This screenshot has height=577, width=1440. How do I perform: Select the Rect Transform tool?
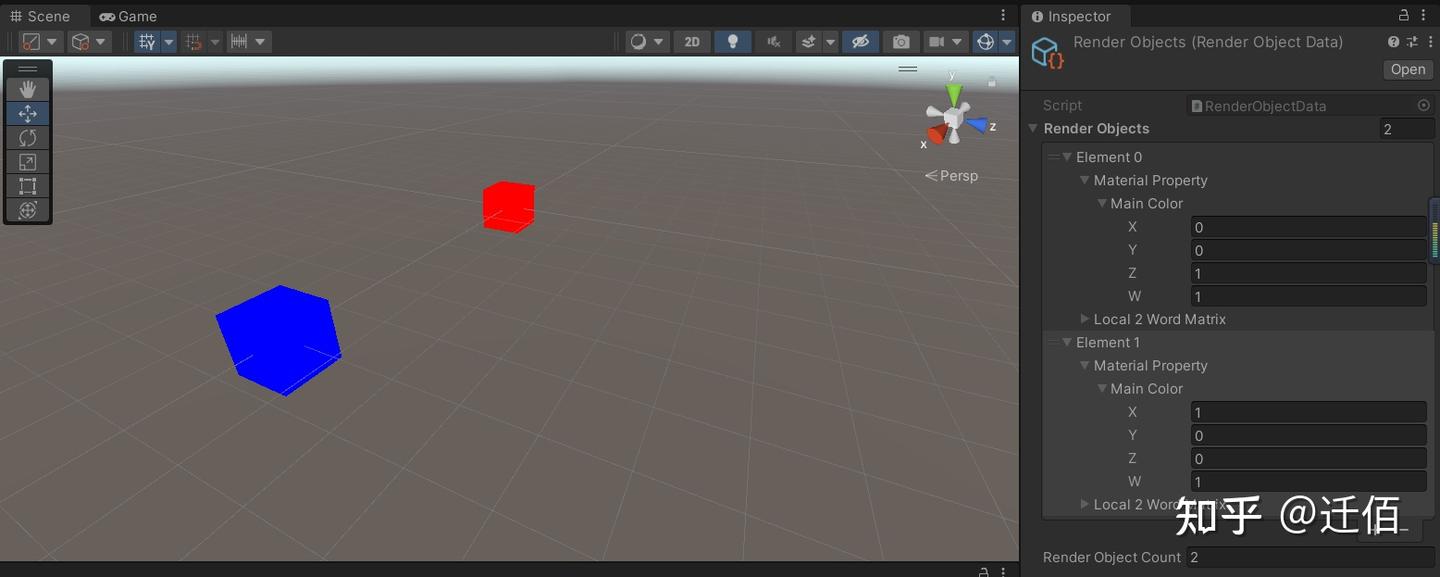(27, 186)
